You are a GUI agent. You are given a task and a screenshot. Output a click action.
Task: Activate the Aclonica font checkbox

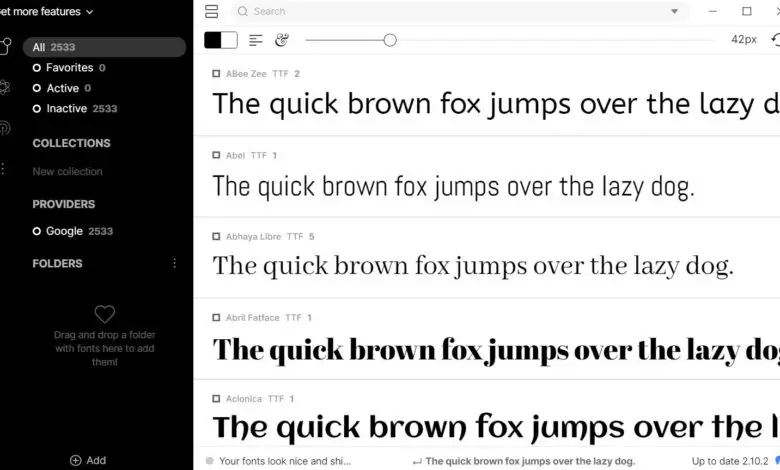[x=216, y=399]
